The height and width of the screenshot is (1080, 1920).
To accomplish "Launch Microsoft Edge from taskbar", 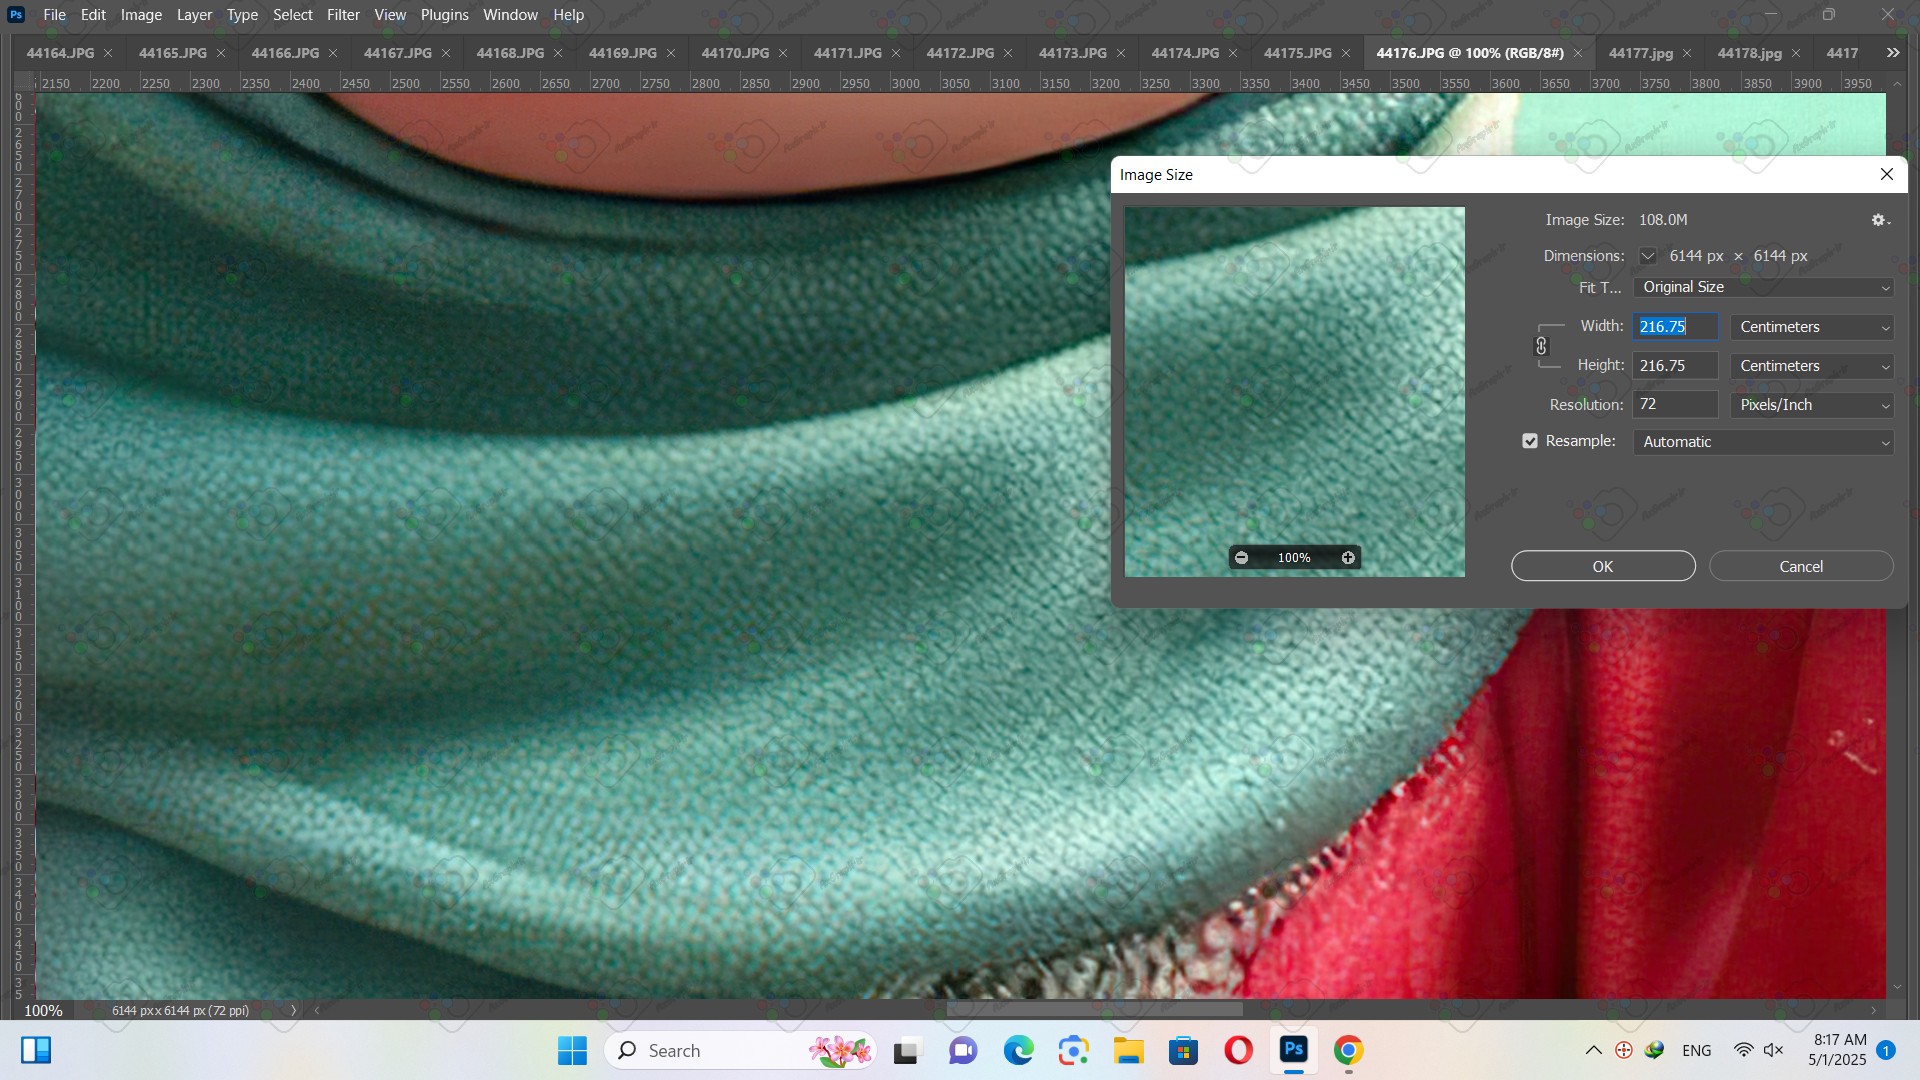I will coord(1018,1050).
